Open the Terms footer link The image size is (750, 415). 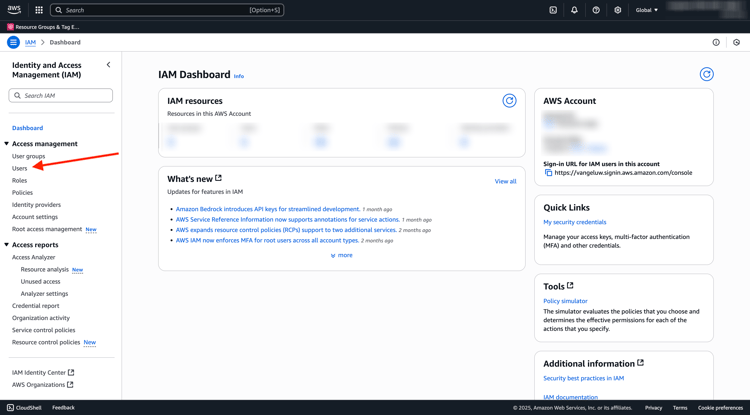(x=680, y=408)
